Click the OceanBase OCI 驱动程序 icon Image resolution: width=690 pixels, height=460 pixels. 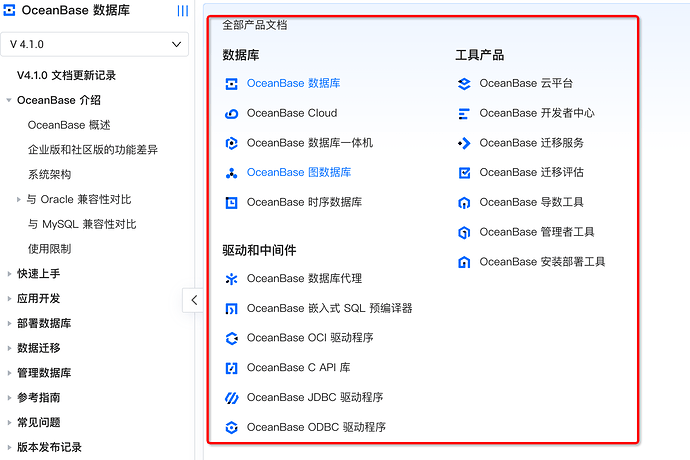[x=231, y=338]
